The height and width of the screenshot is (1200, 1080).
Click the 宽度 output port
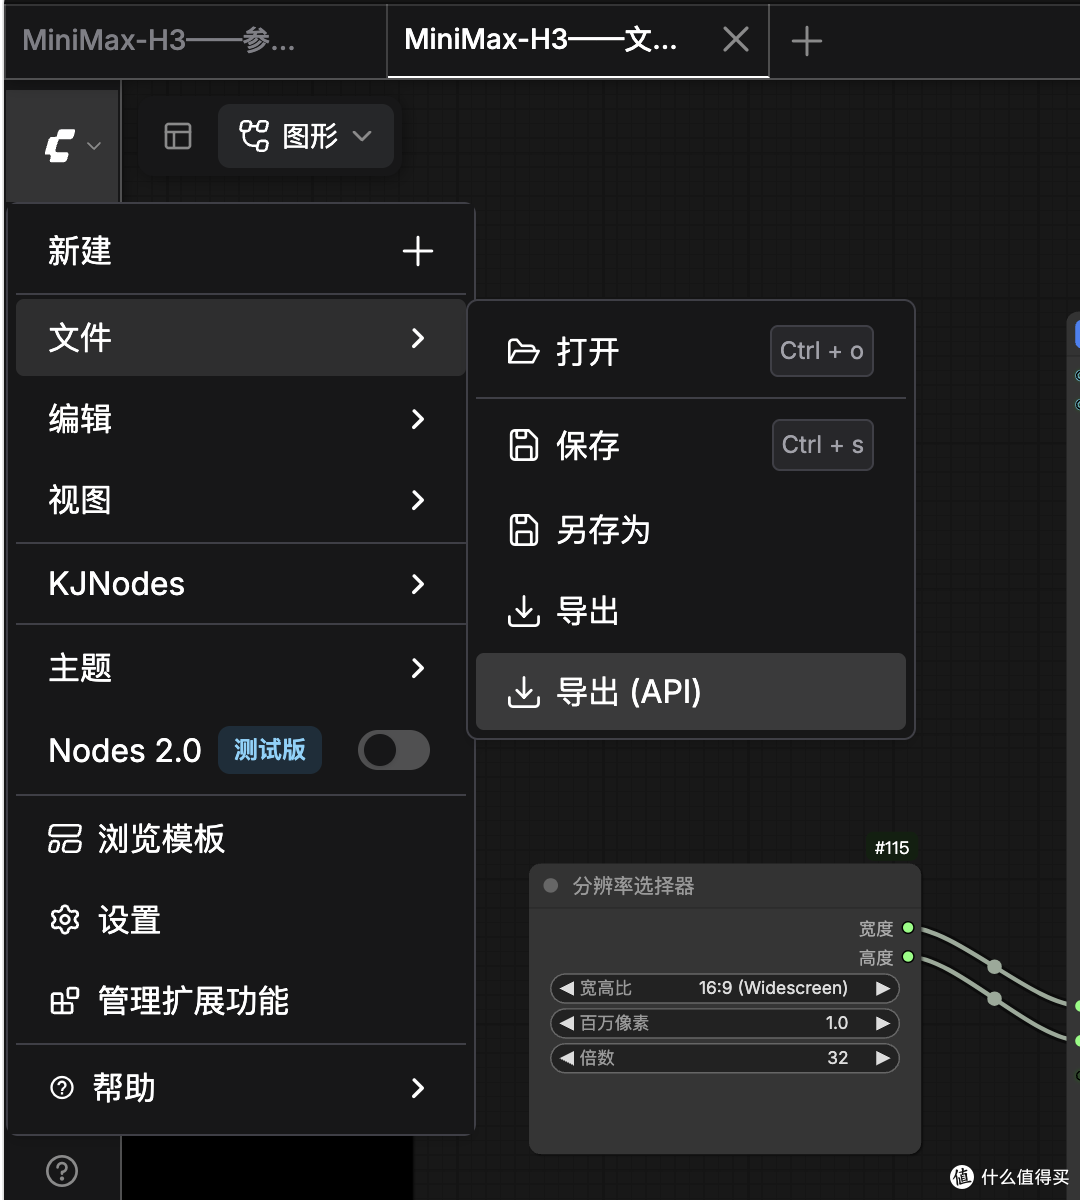[x=908, y=929]
